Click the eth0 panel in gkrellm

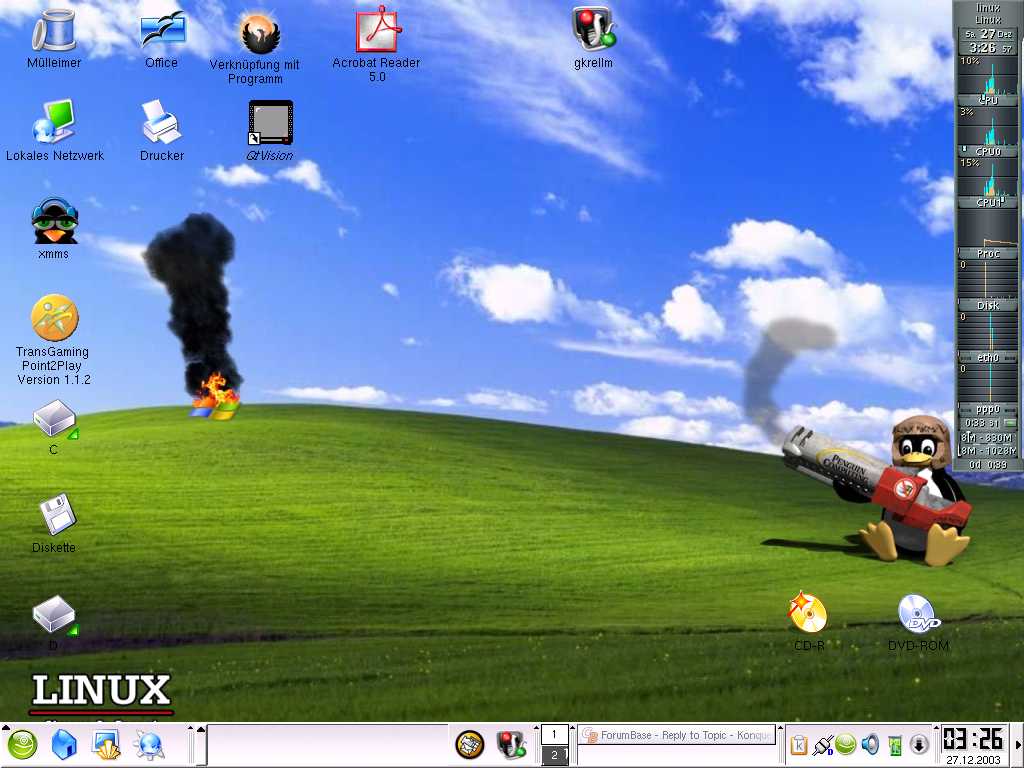(x=987, y=357)
